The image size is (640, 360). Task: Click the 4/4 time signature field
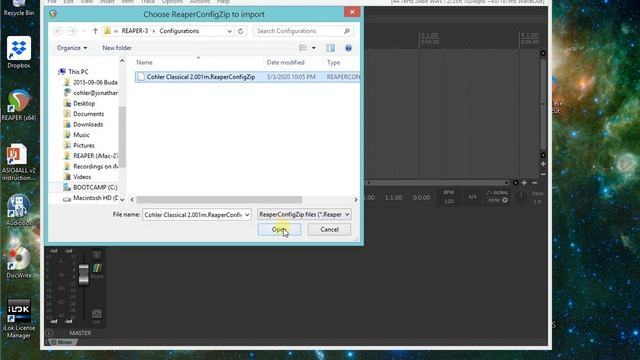tap(472, 197)
